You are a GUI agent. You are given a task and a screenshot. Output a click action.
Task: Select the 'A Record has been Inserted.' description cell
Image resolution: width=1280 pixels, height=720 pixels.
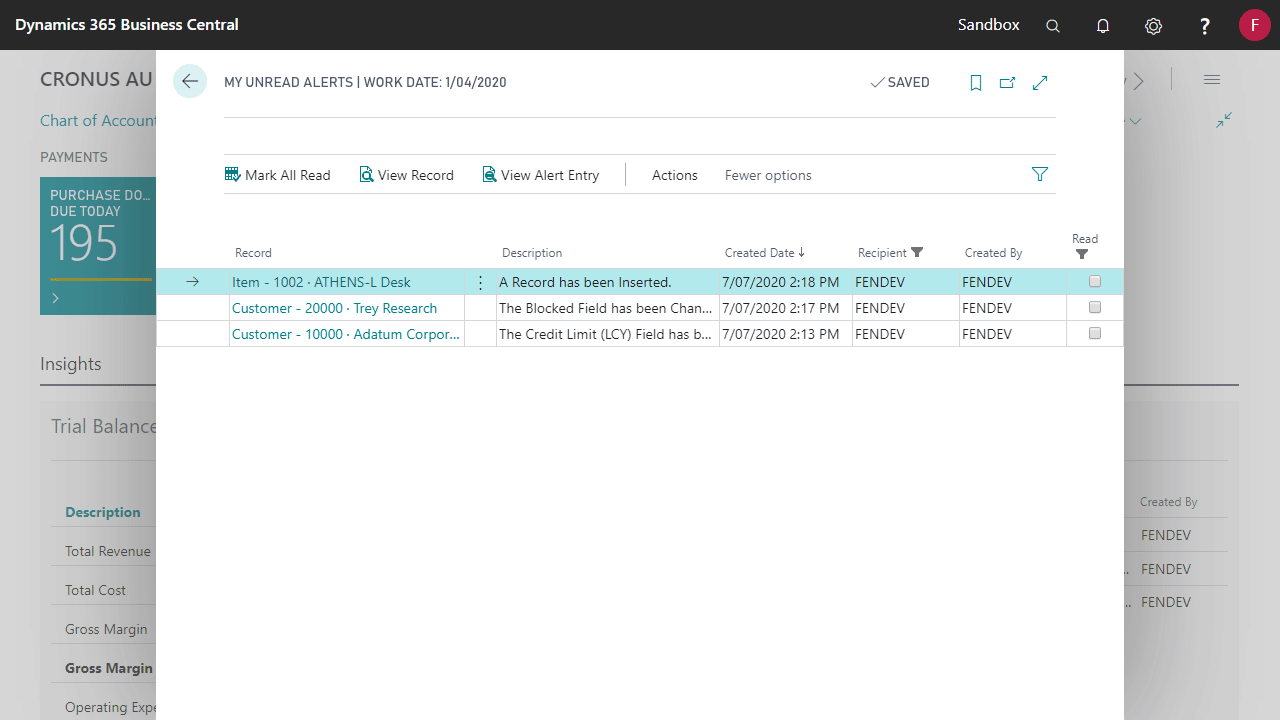[x=607, y=282]
